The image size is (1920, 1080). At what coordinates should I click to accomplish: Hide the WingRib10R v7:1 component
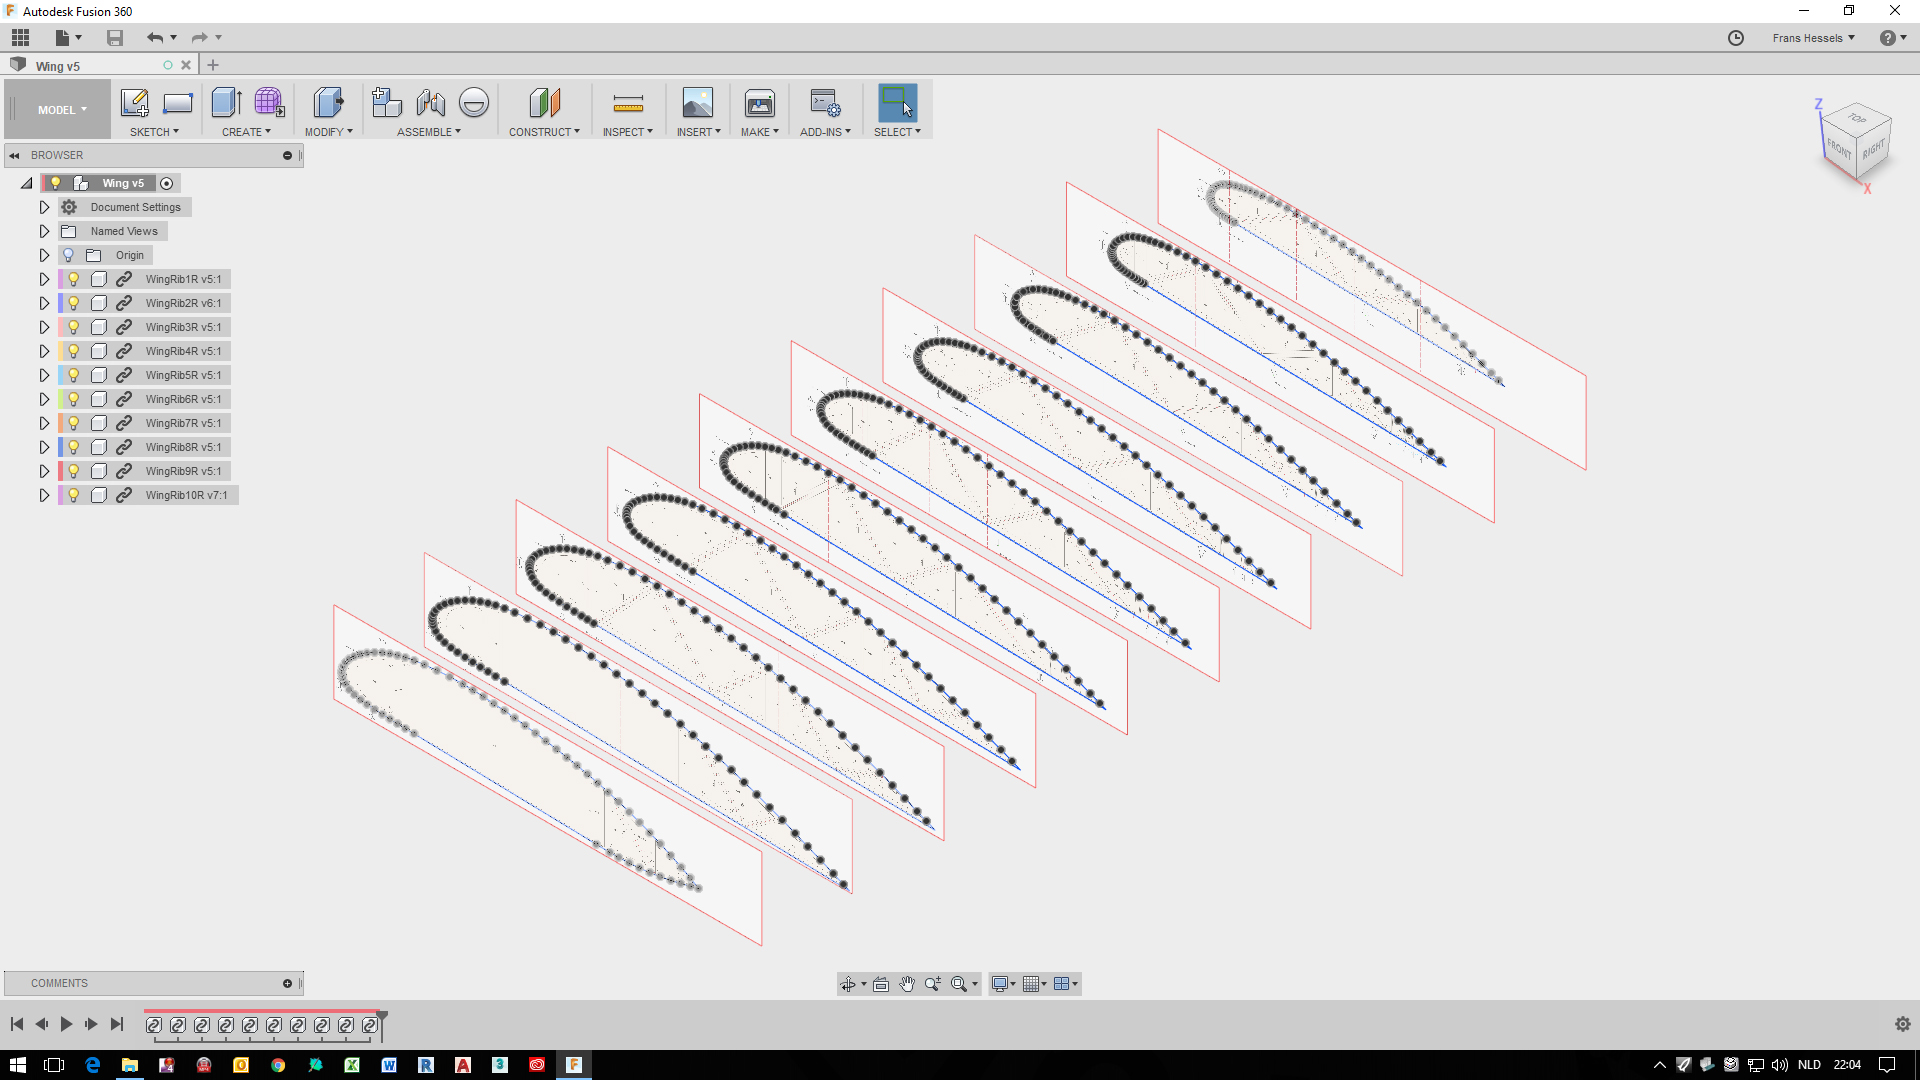click(73, 495)
